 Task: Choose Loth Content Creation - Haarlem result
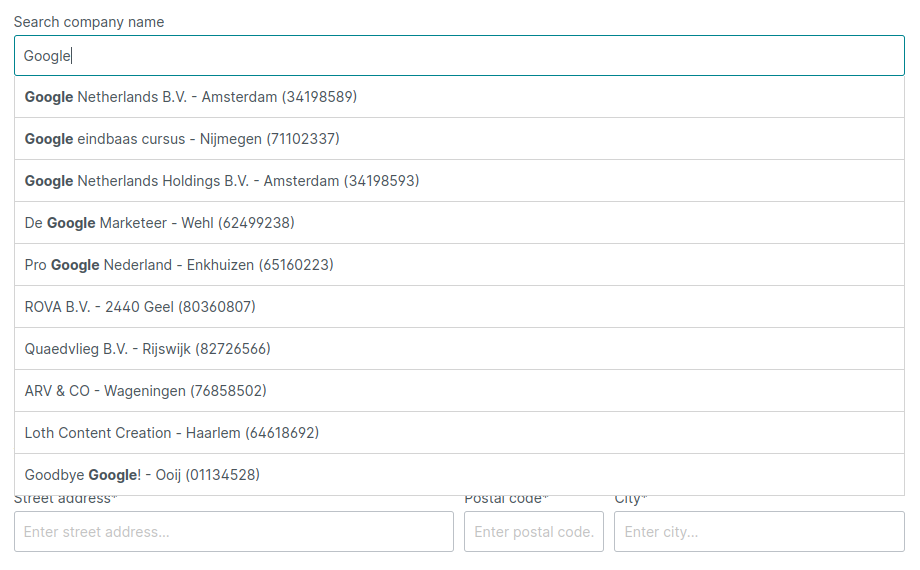pos(459,433)
